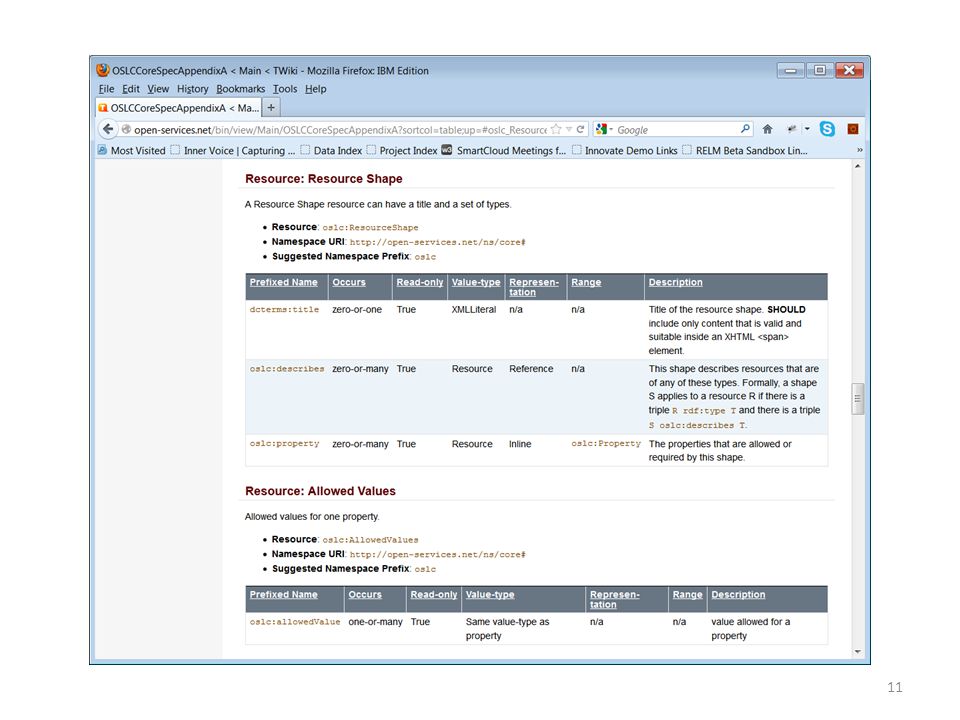Open the File menu

click(107, 89)
